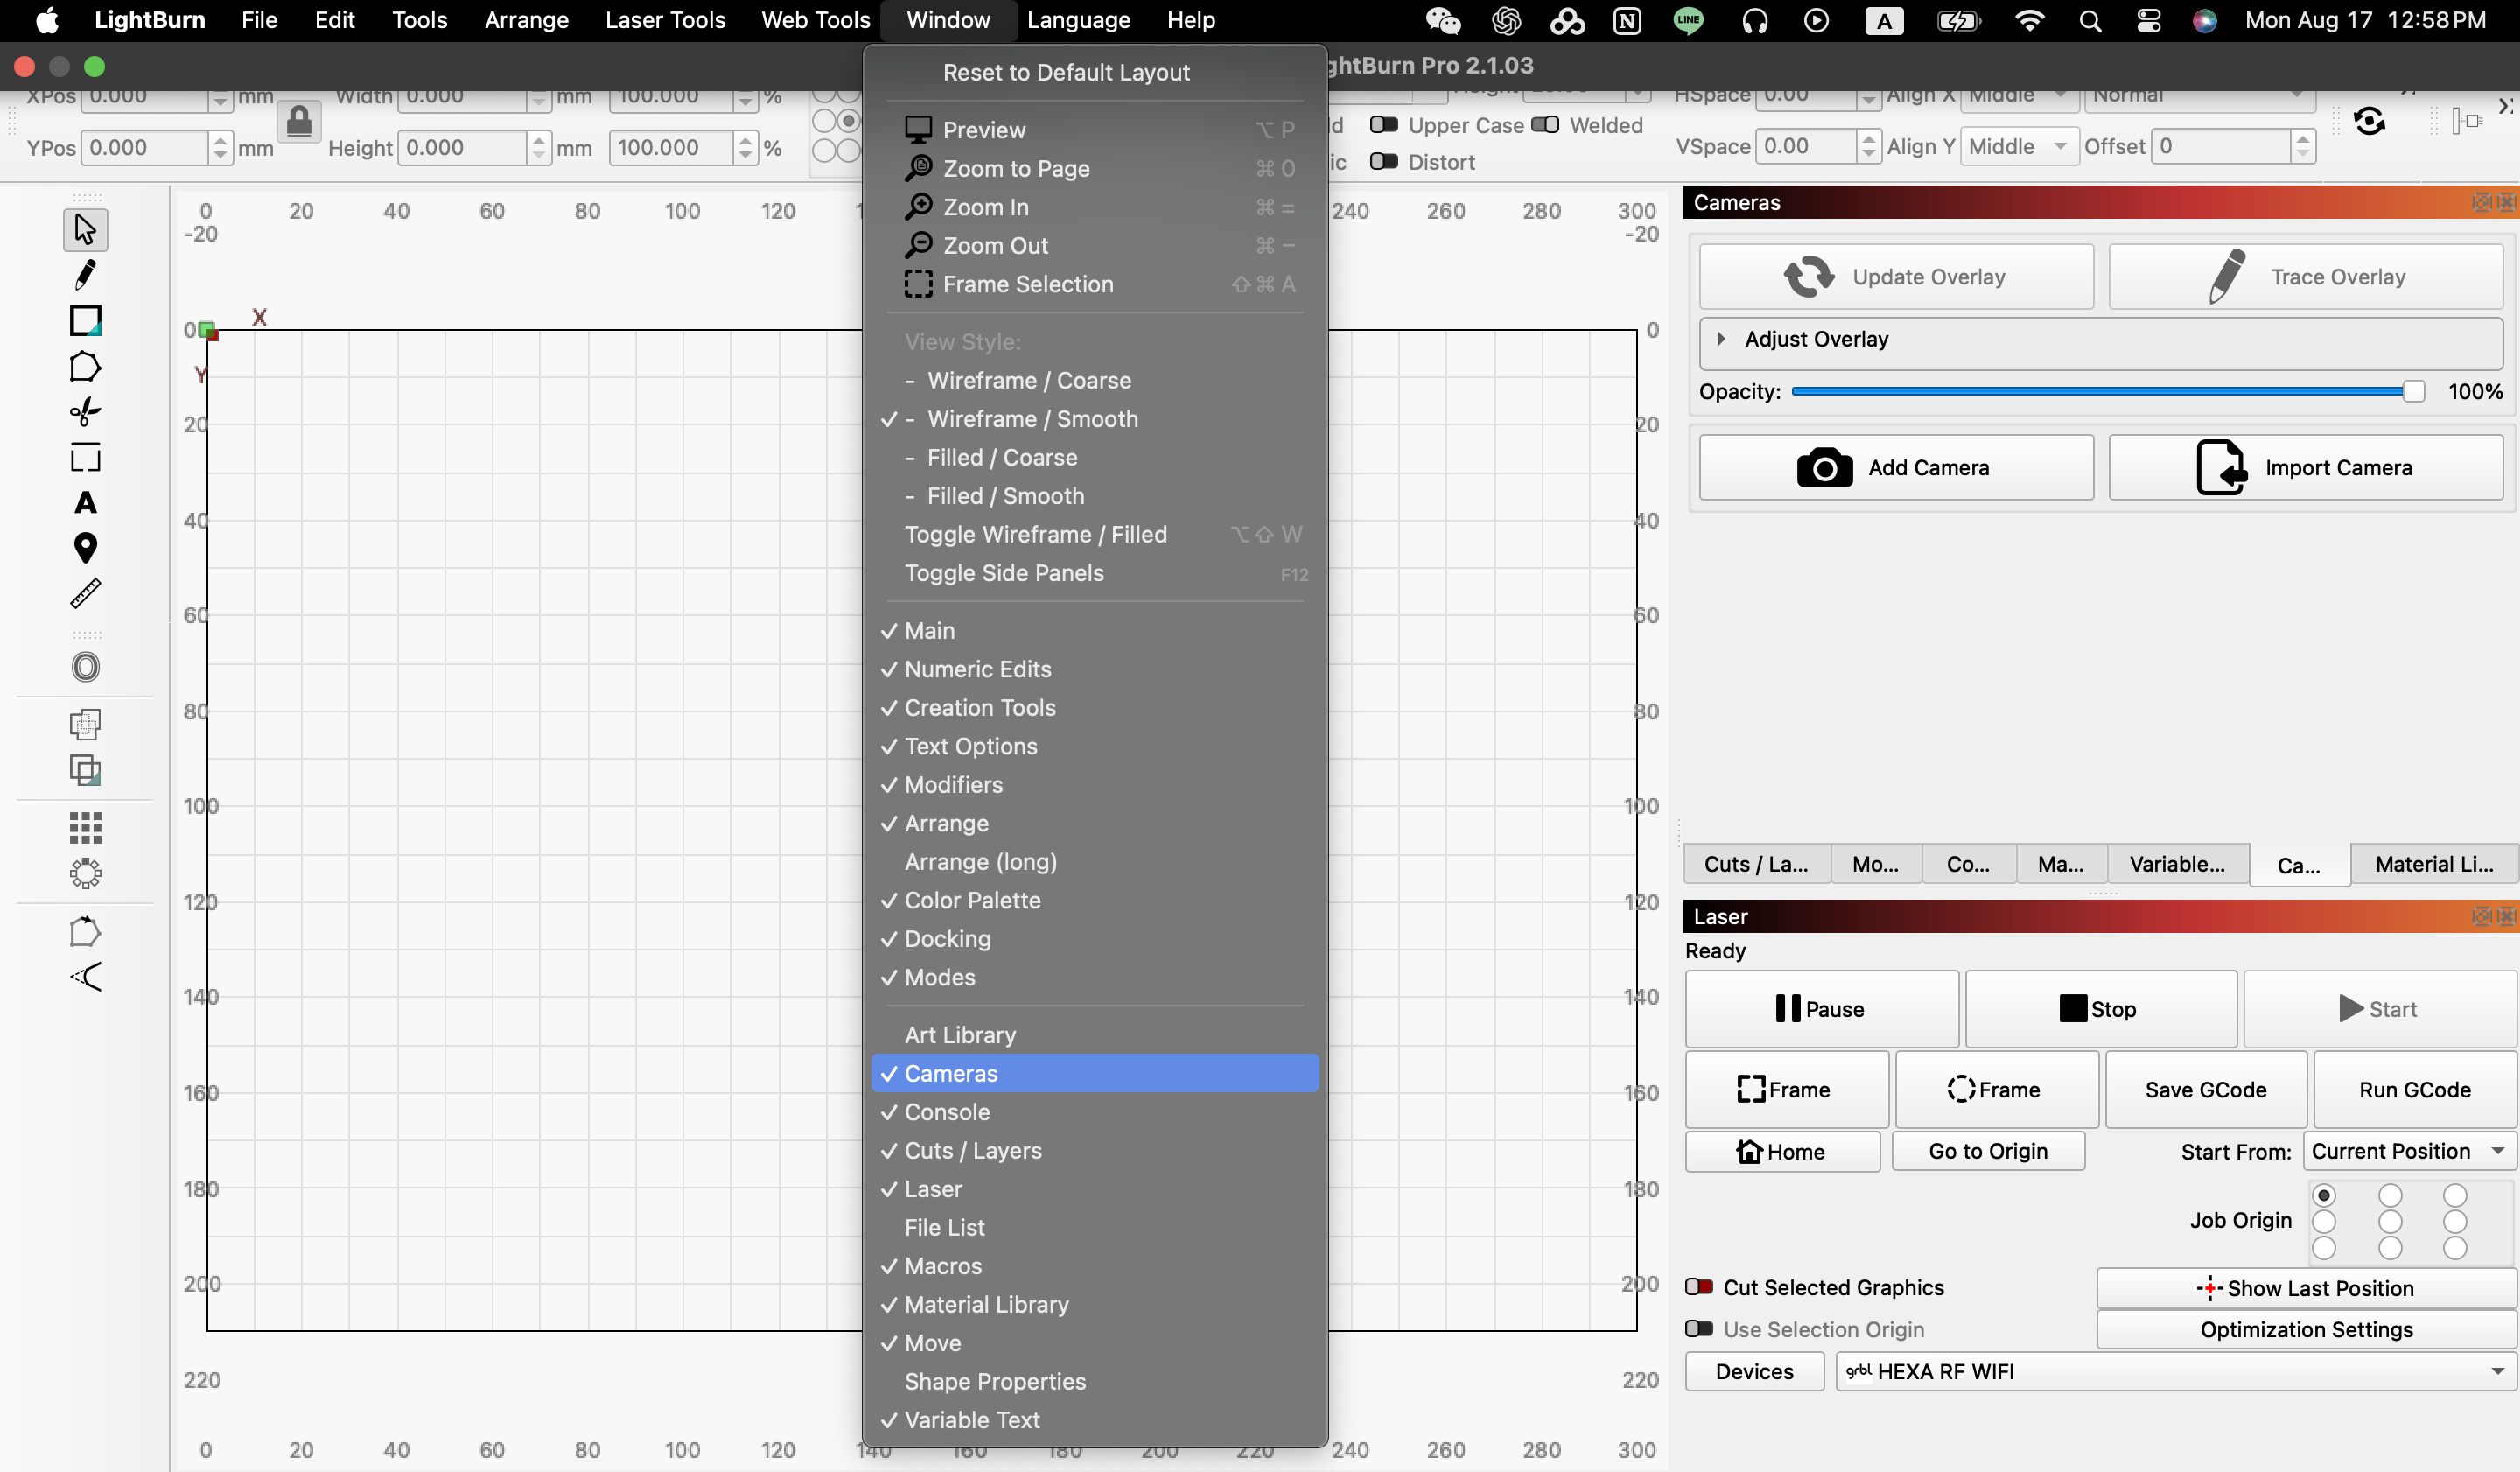Open the Circular Array tool

click(85, 874)
